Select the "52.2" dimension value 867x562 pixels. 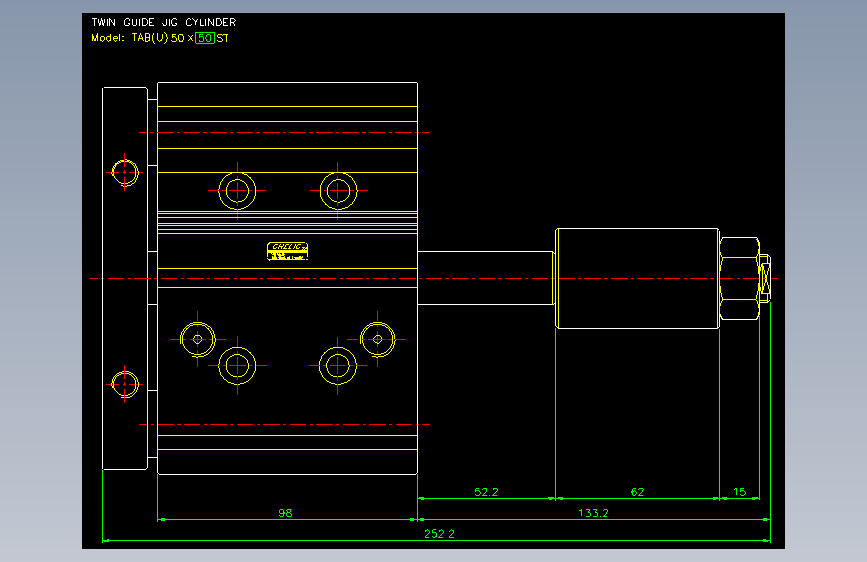pyautogui.click(x=486, y=492)
